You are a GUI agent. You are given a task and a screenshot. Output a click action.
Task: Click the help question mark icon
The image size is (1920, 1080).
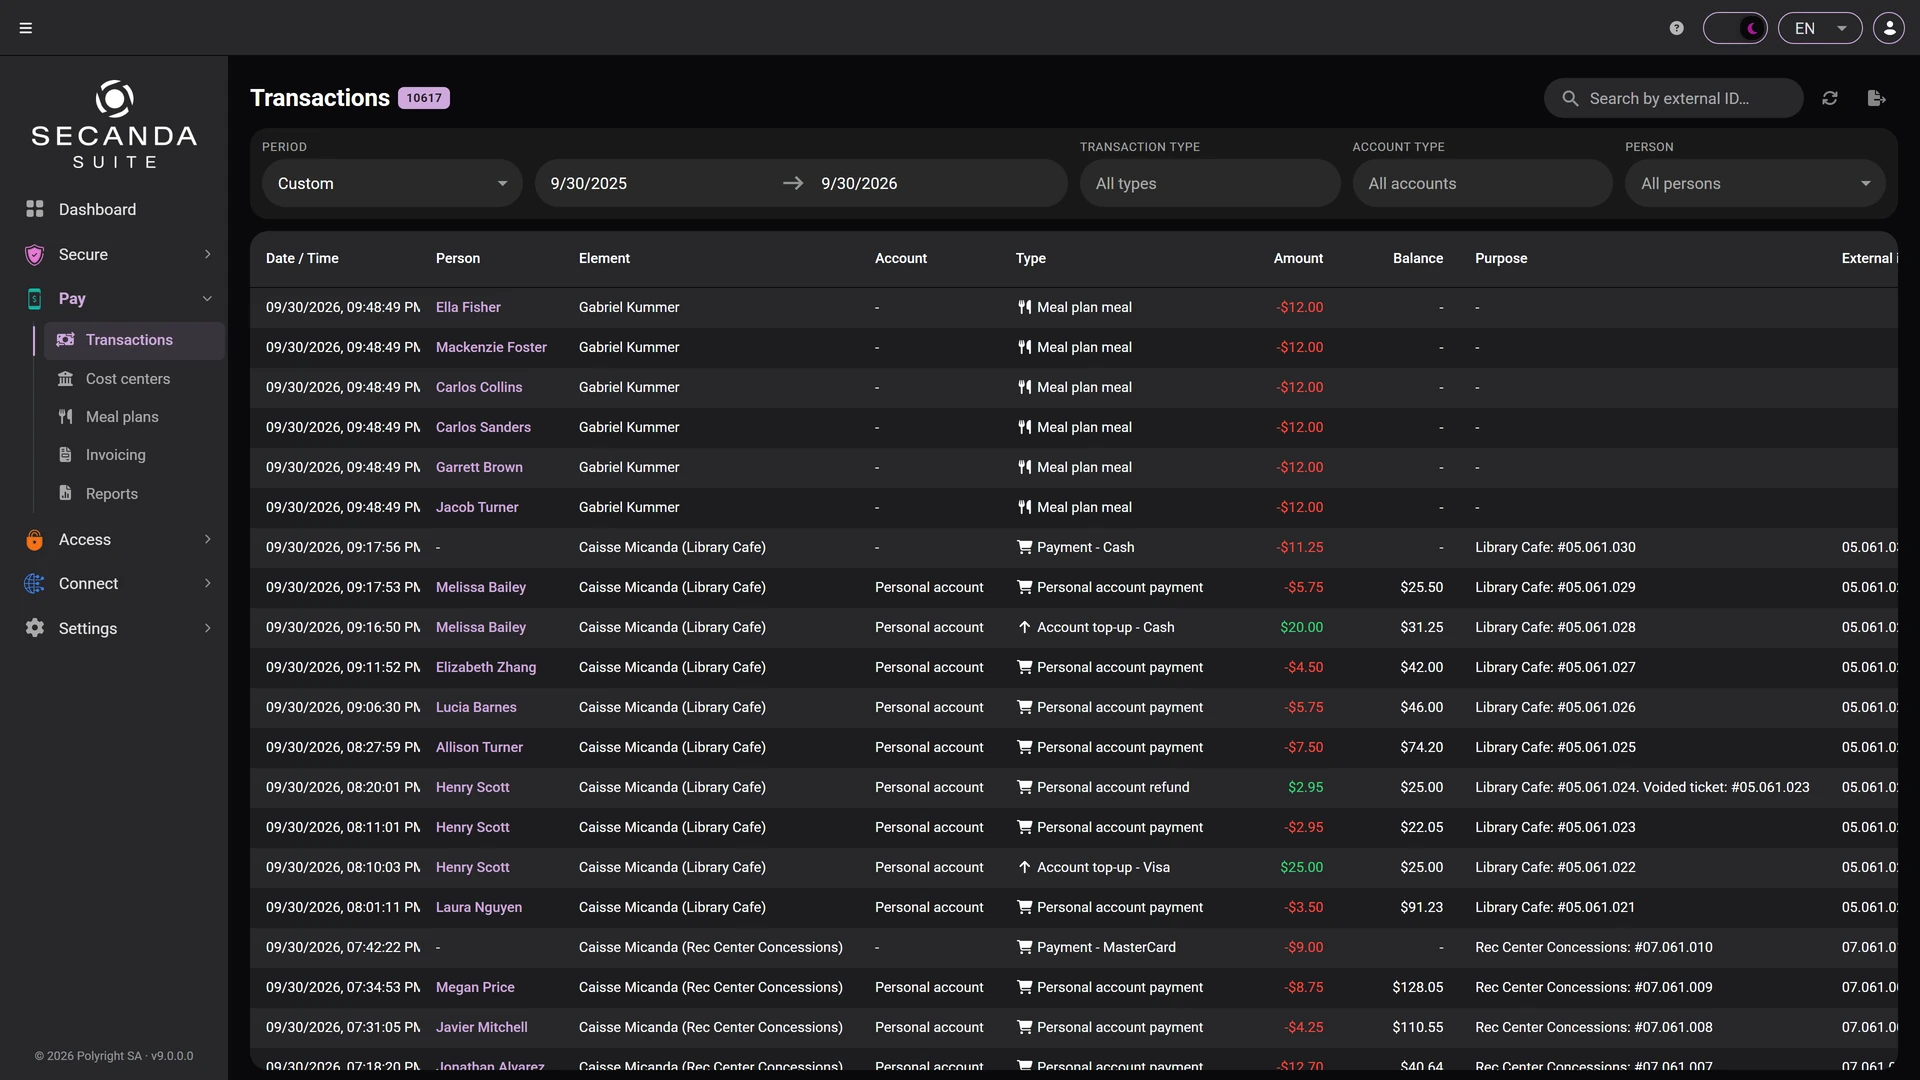click(x=1677, y=28)
